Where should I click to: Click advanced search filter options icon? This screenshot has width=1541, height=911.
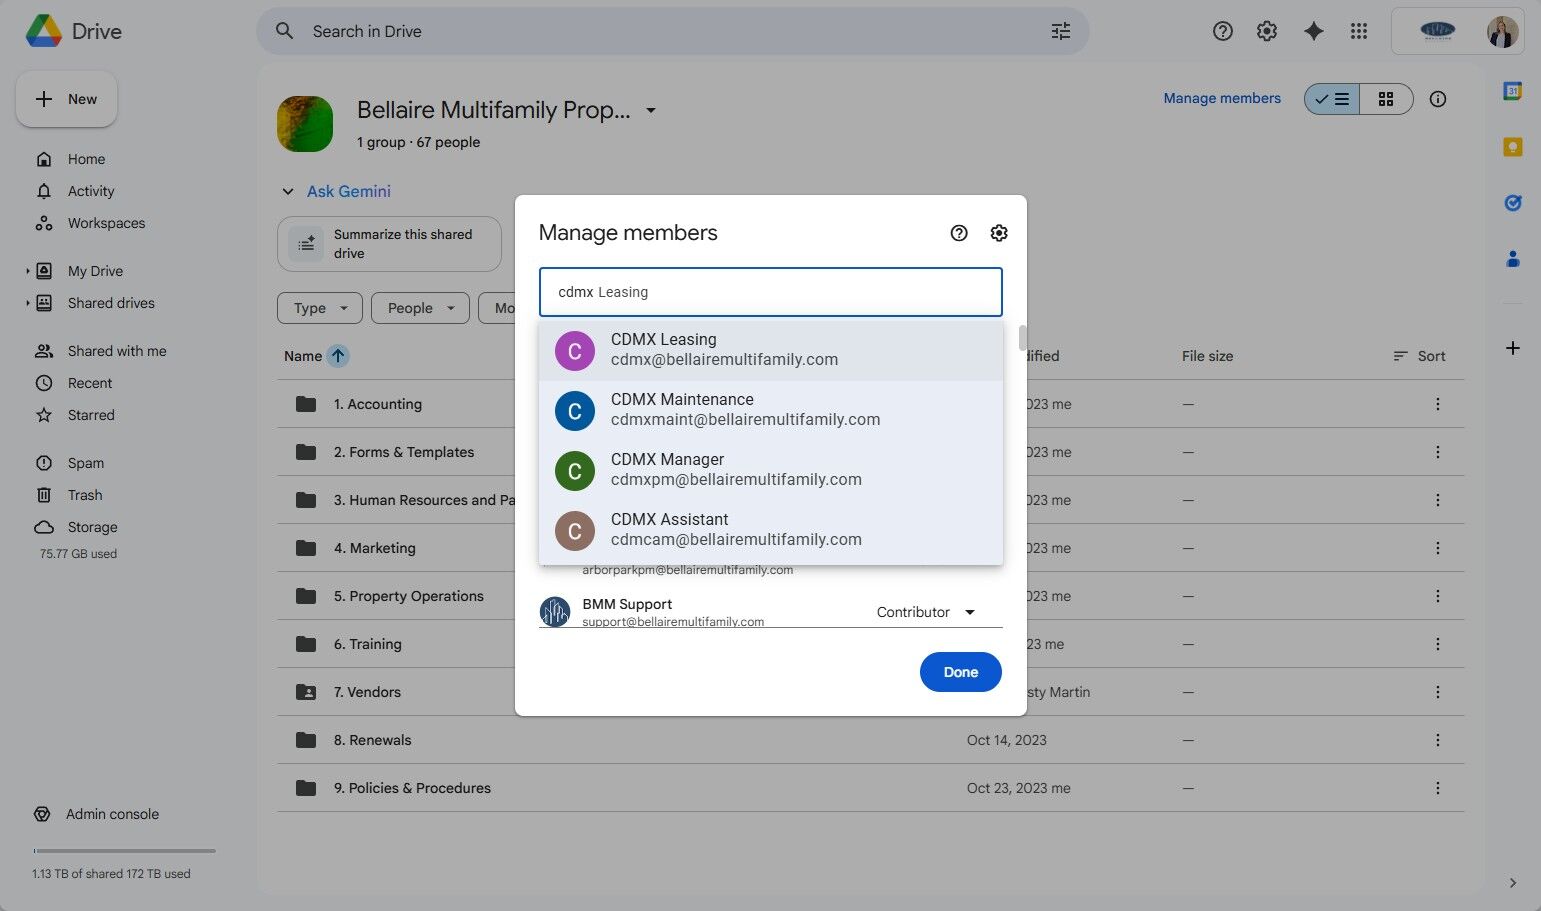(x=1060, y=31)
